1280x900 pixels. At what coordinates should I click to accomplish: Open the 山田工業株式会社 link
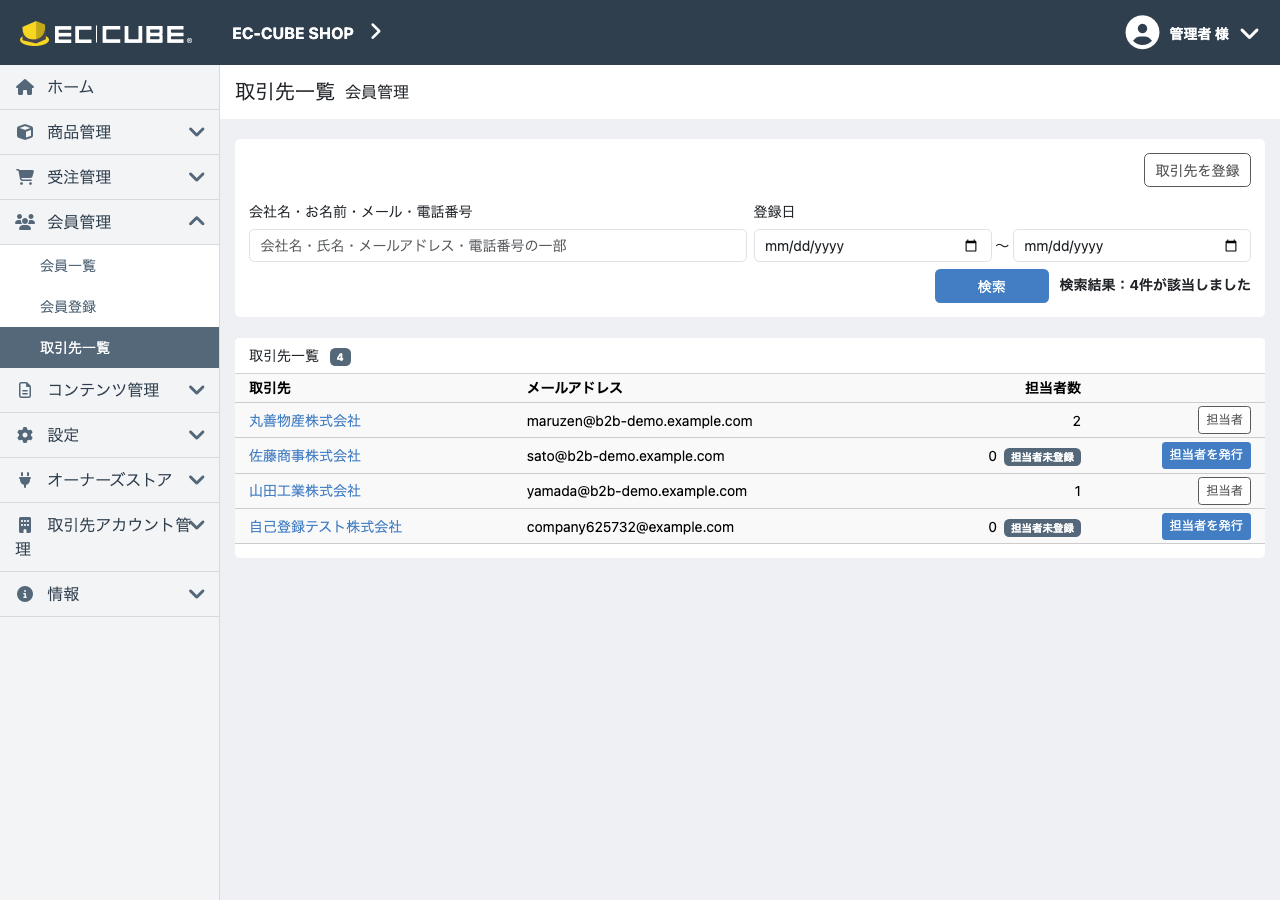pos(305,491)
